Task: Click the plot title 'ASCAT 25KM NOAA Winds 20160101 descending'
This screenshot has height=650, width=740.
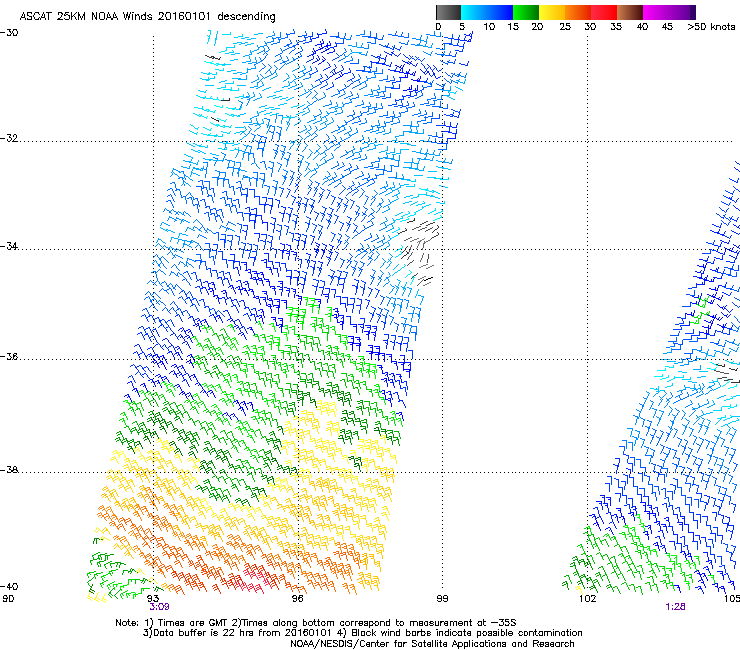Action: pyautogui.click(x=147, y=17)
